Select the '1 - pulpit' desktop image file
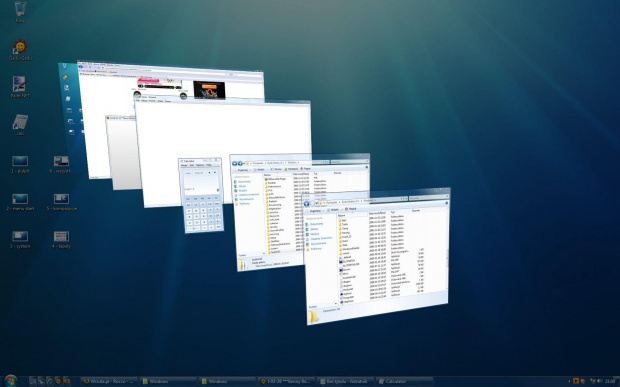This screenshot has width=620, height=387. [x=20, y=164]
